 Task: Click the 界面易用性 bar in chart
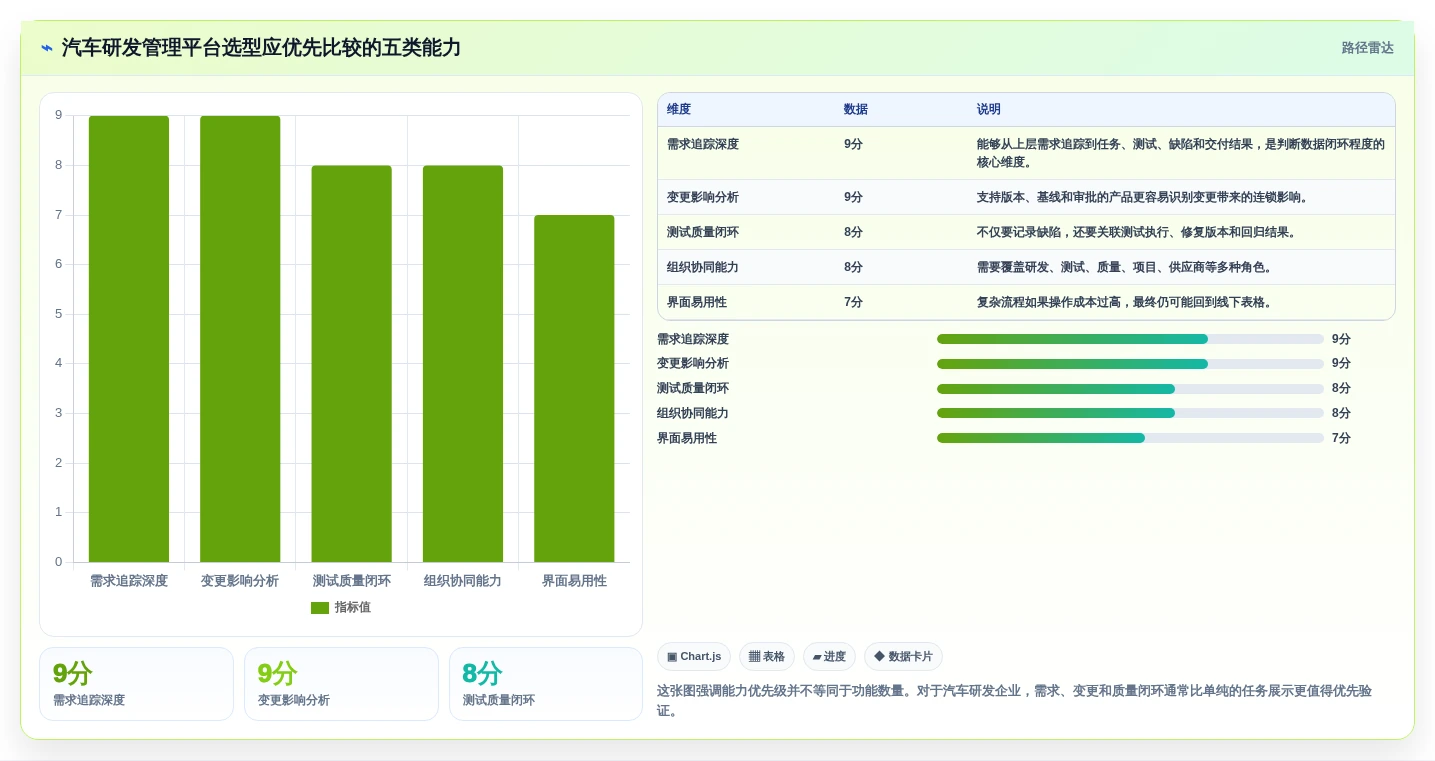(574, 389)
